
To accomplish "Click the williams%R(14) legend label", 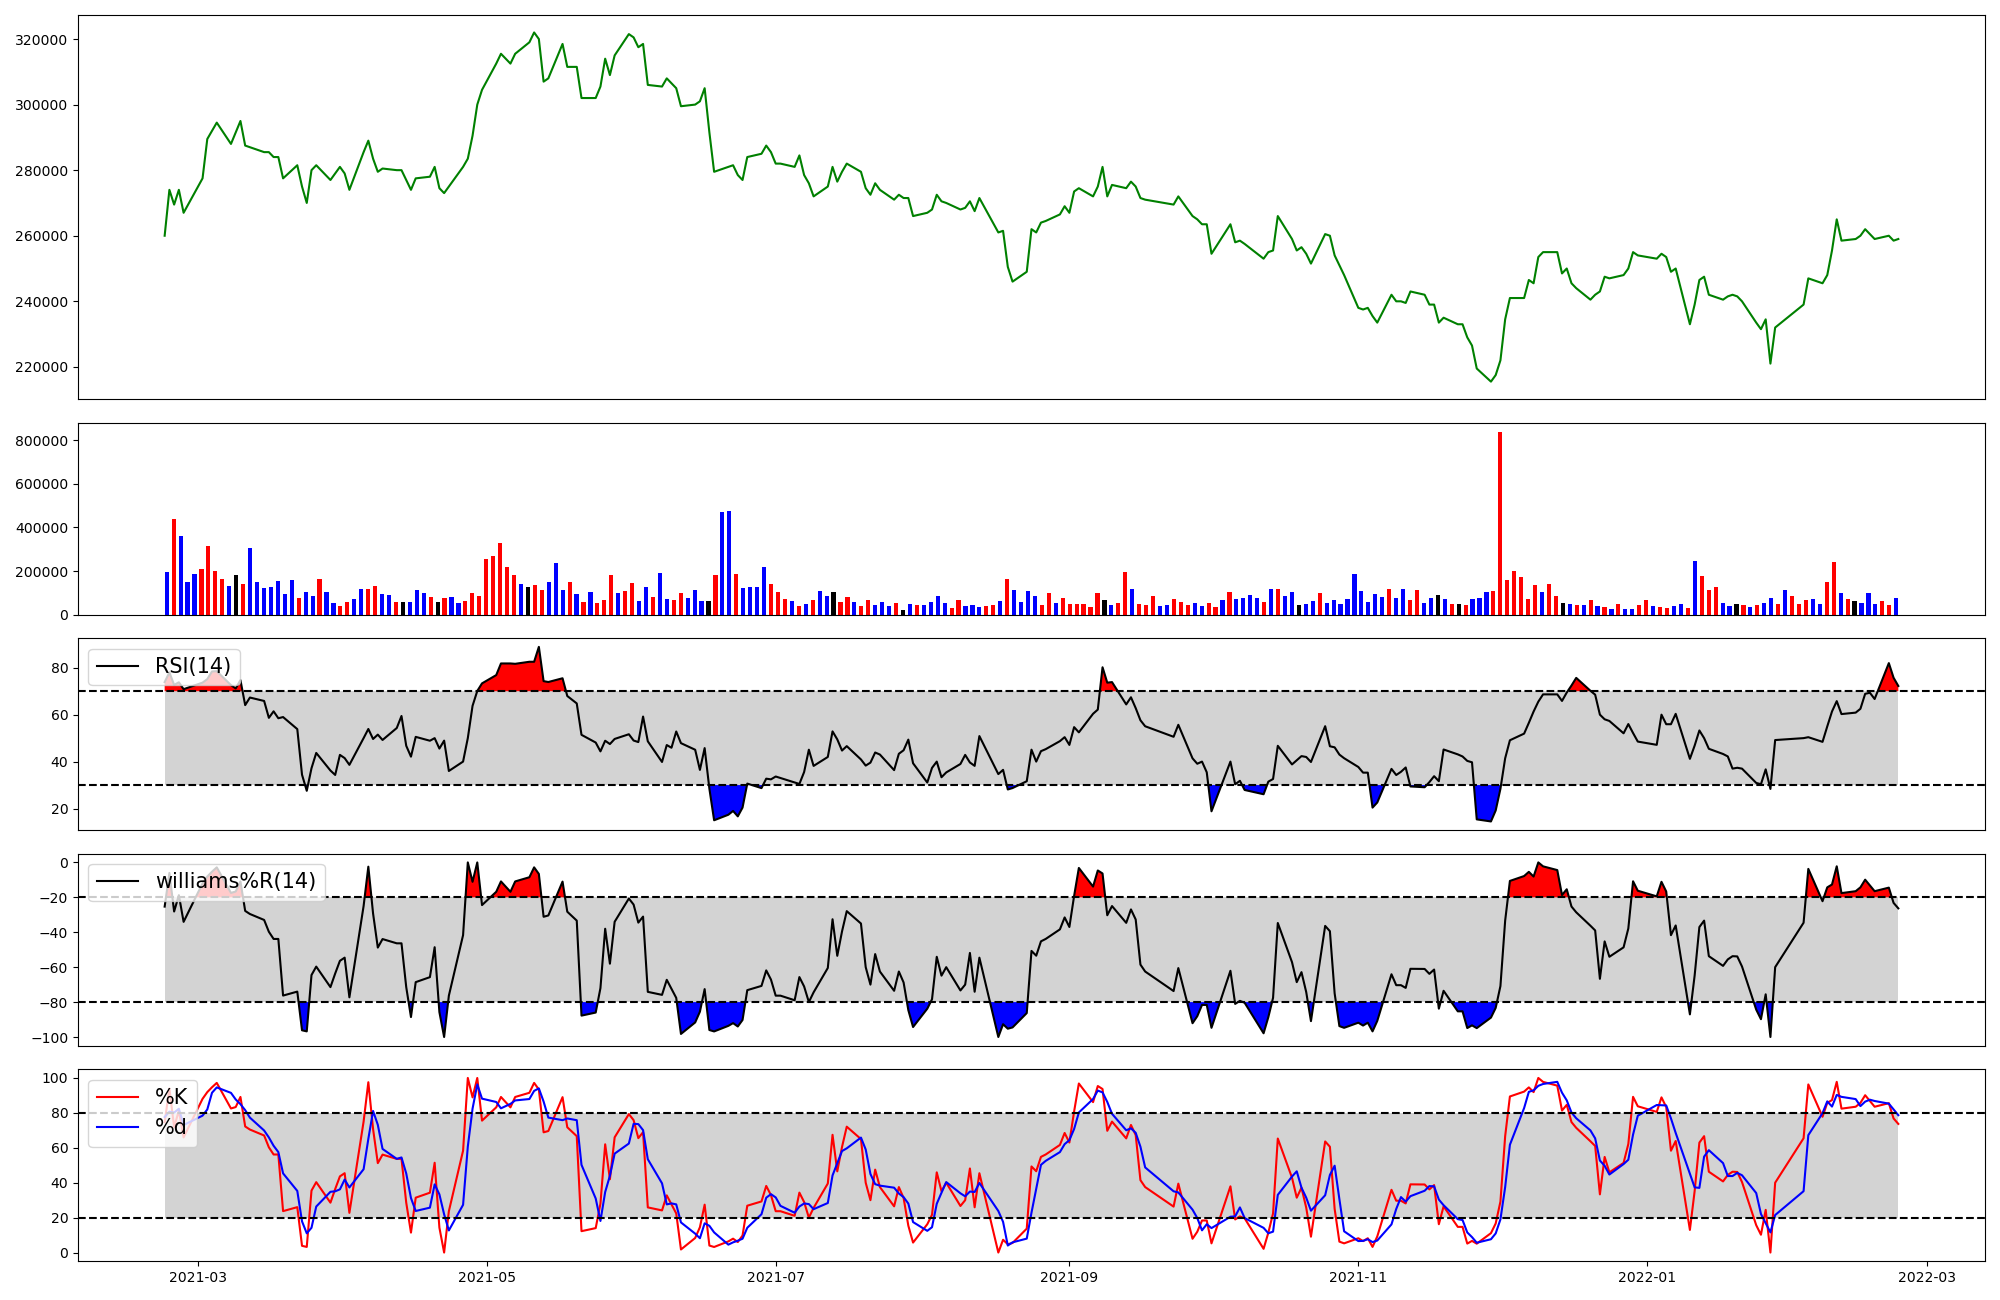I will (x=235, y=881).
